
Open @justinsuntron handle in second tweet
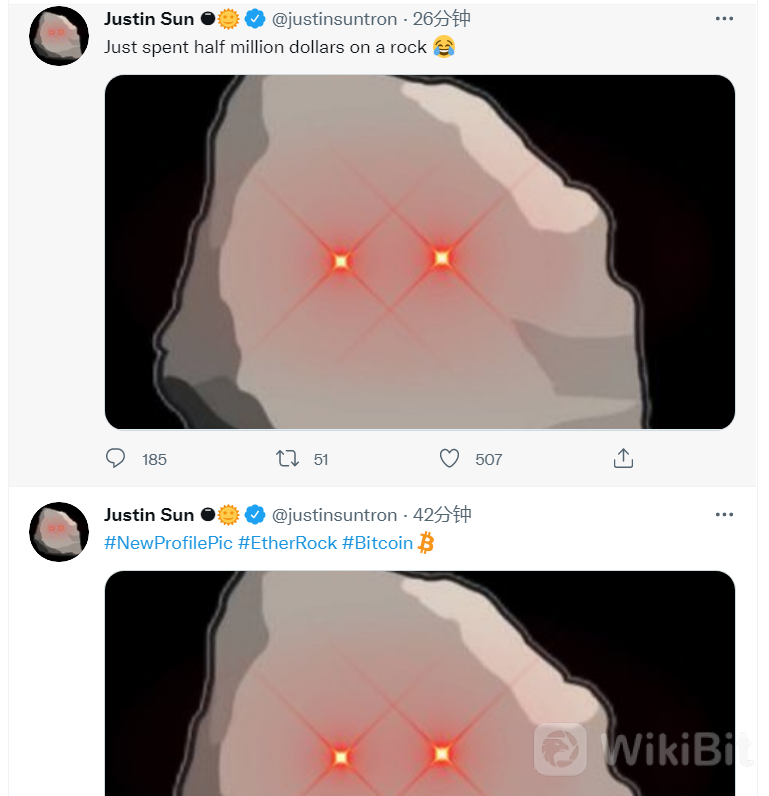(335, 515)
